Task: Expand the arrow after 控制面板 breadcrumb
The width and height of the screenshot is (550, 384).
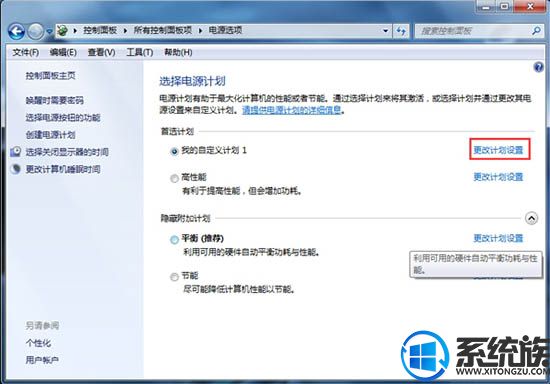Action: pyautogui.click(x=125, y=31)
